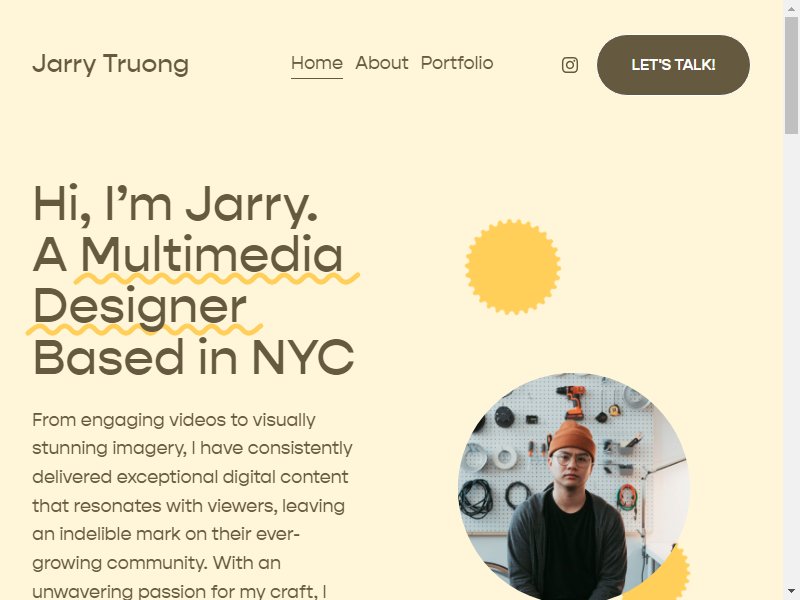The width and height of the screenshot is (800, 600).
Task: Click the orange drill in the portrait photo
Action: click(x=573, y=401)
